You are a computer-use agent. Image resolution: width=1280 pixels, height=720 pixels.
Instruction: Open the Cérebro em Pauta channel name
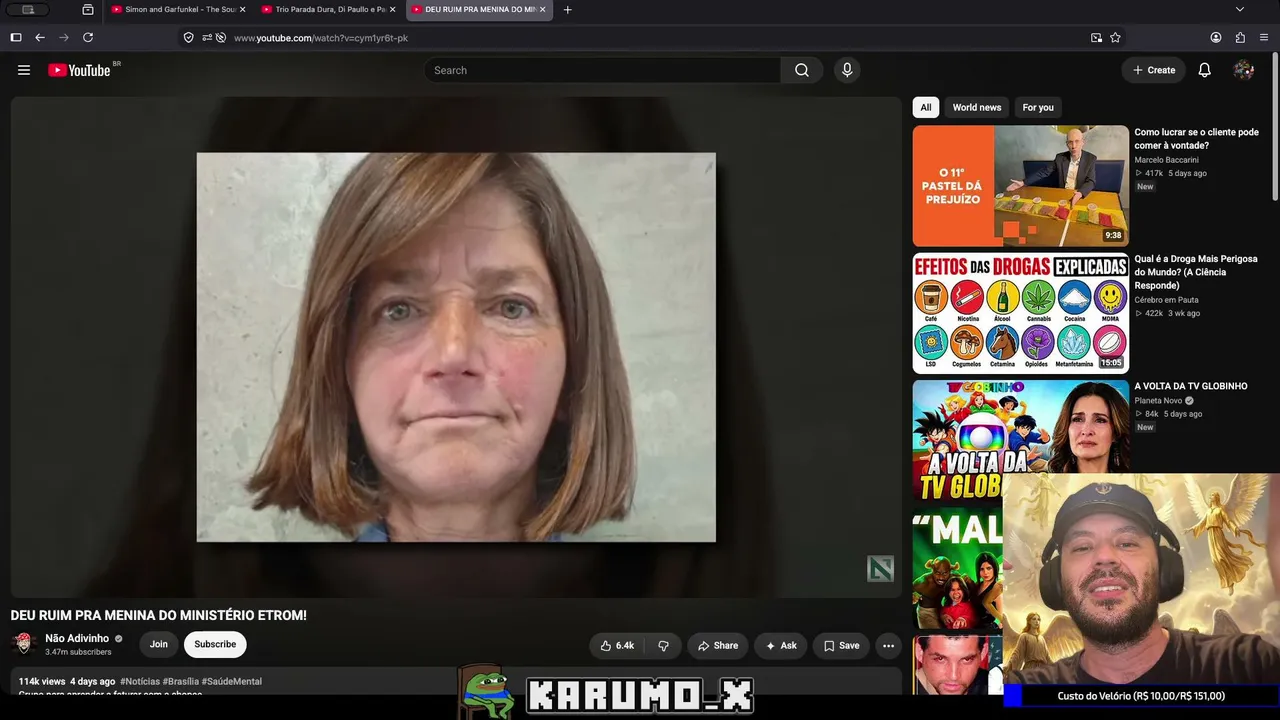(x=1166, y=300)
